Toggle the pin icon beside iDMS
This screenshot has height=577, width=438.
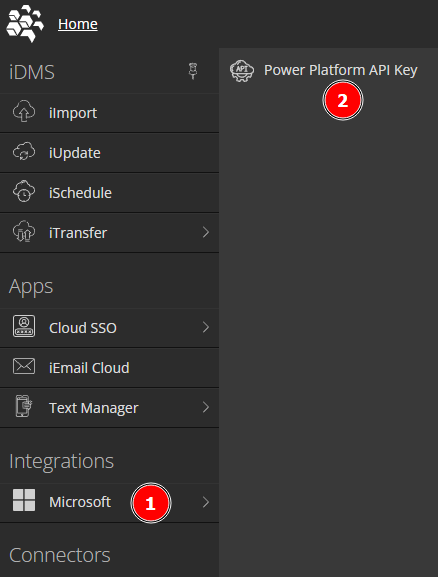point(193,71)
